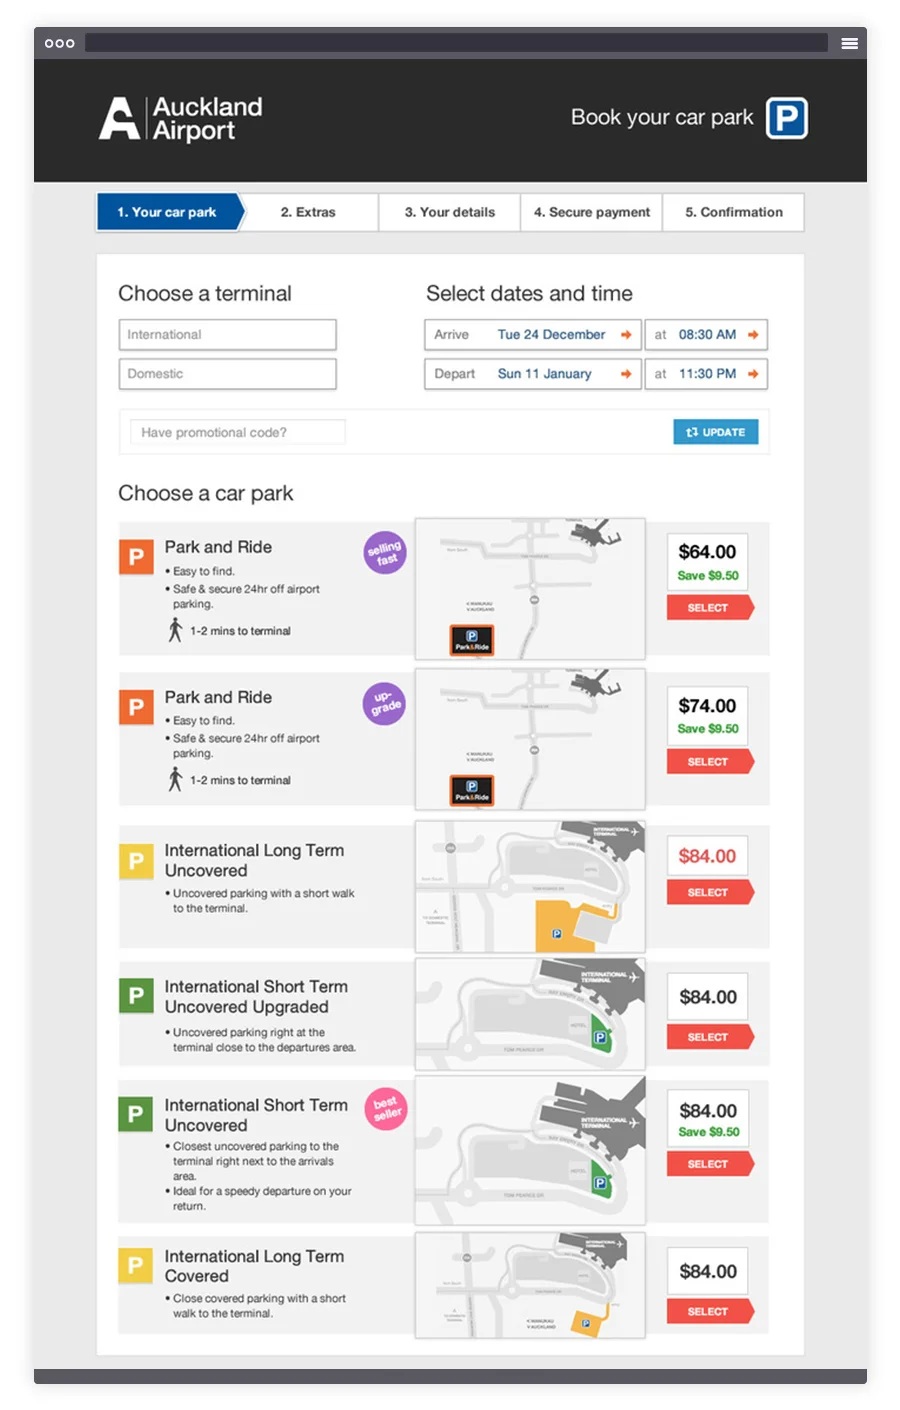This screenshot has height=1410, width=900.
Task: Go to the 2. Extras step tab
Action: pyautogui.click(x=309, y=212)
